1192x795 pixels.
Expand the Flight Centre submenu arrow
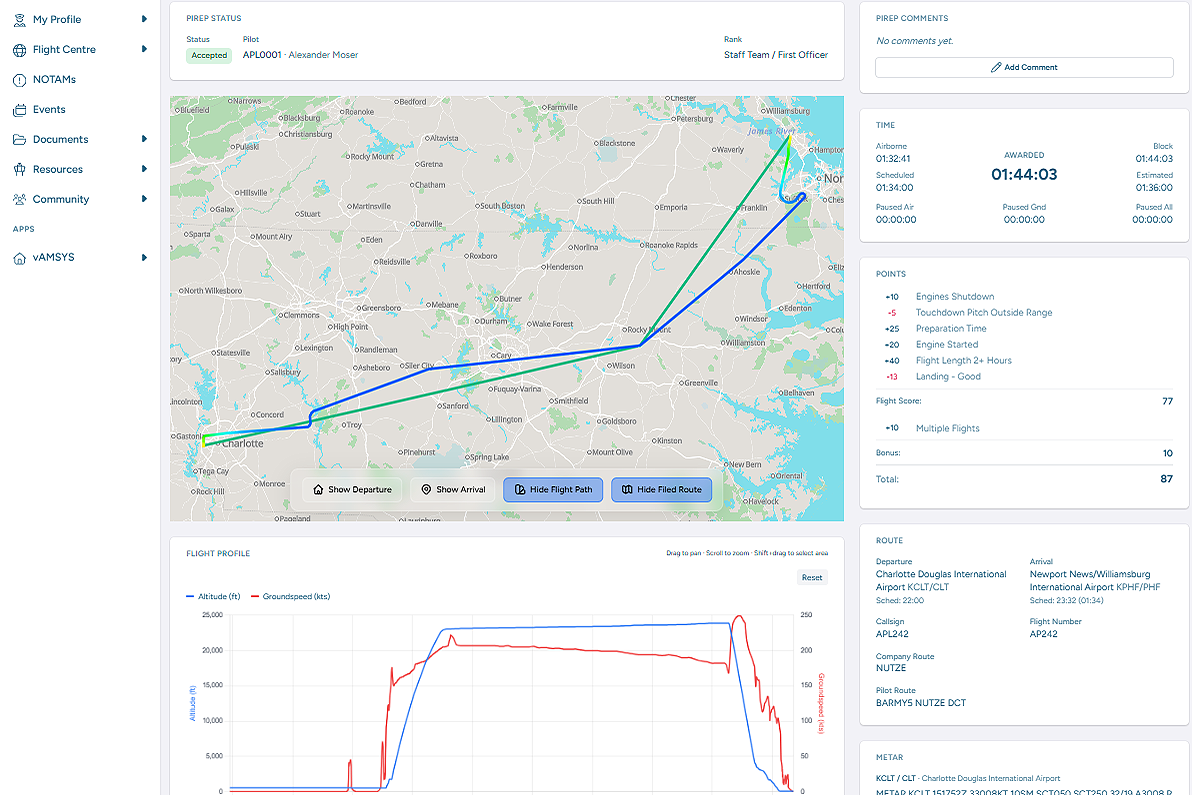click(144, 49)
